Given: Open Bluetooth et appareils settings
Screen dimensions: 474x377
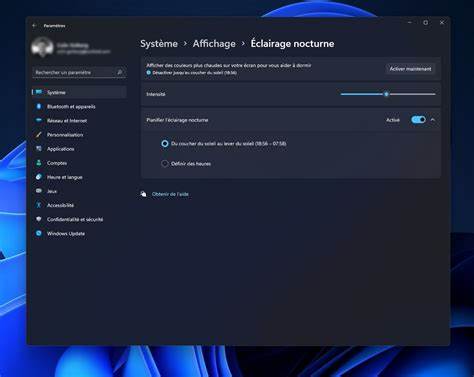Looking at the screenshot, I should (79, 106).
